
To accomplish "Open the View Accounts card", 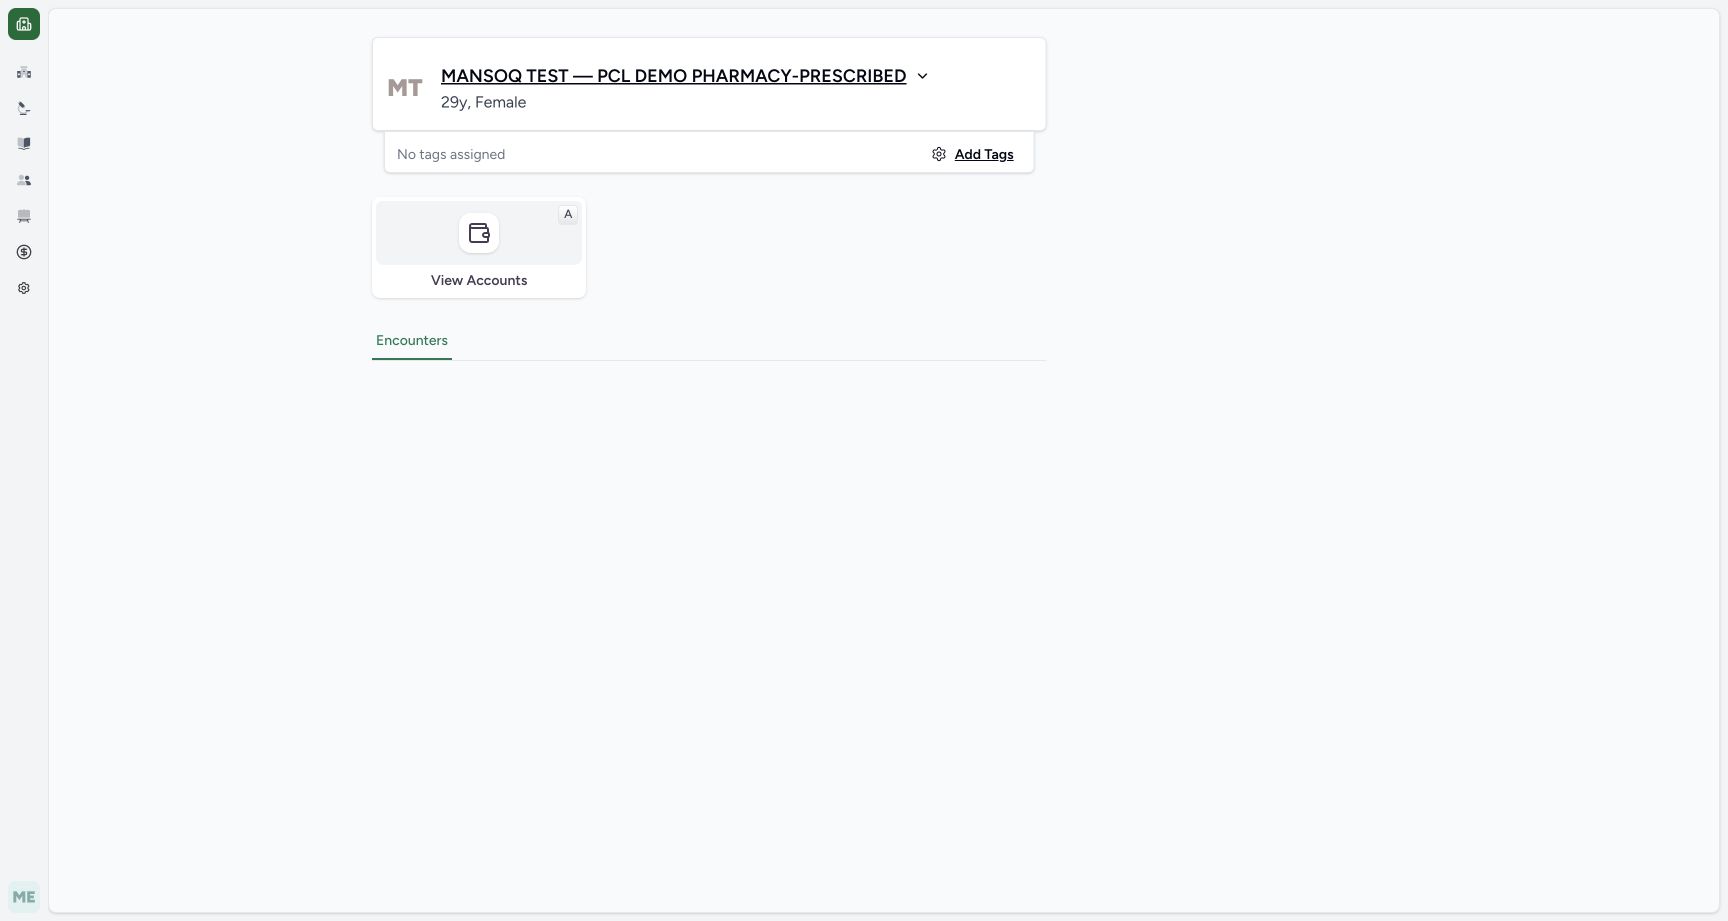I will [x=479, y=247].
